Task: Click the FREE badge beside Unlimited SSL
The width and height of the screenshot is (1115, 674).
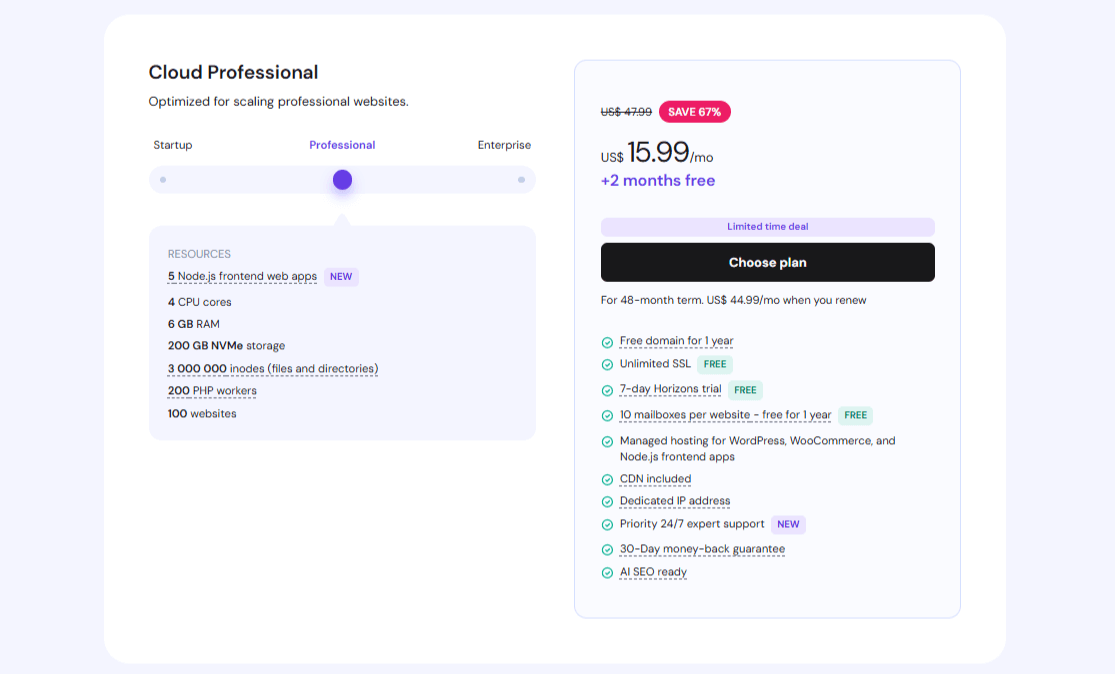Action: tap(715, 364)
